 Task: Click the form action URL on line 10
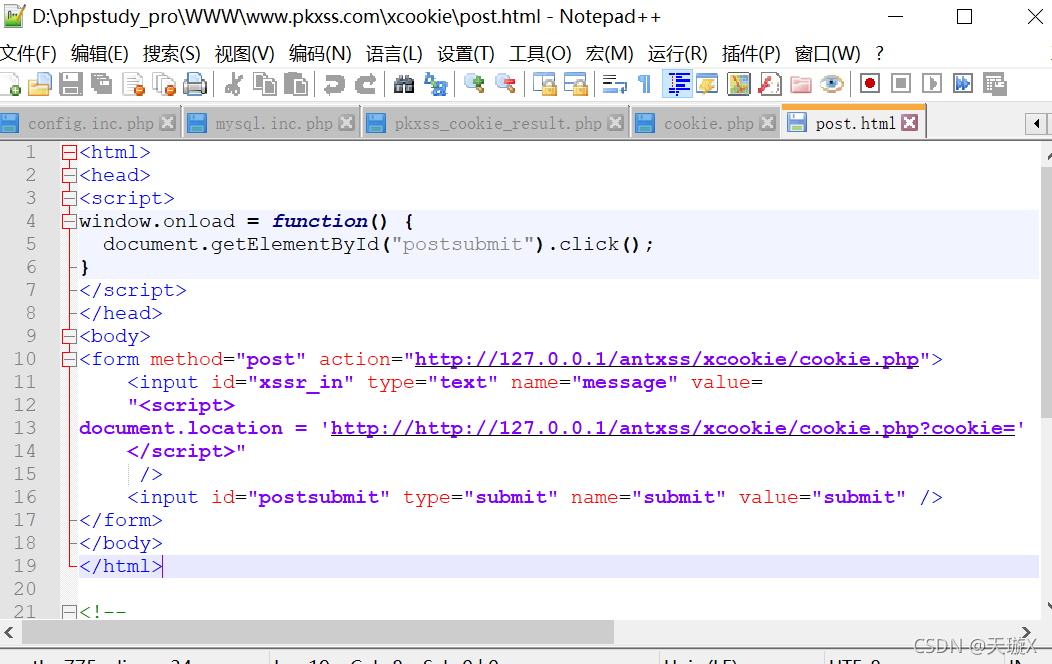(x=666, y=359)
